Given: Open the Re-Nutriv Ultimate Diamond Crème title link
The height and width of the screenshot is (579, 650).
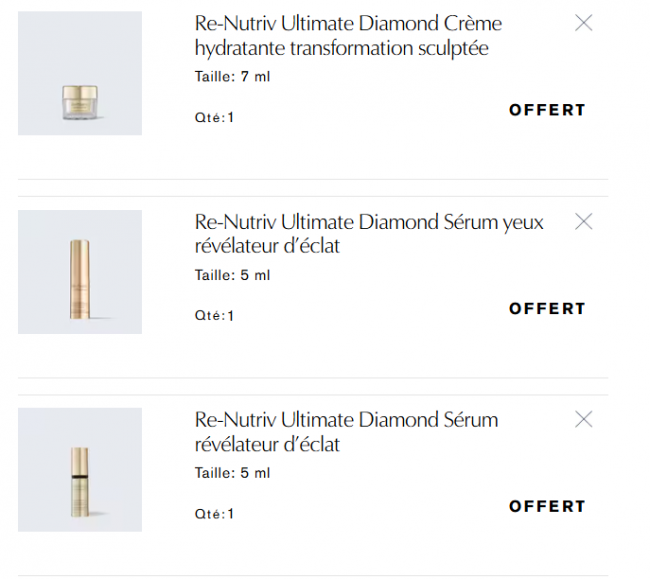Looking at the screenshot, I should (x=348, y=23).
